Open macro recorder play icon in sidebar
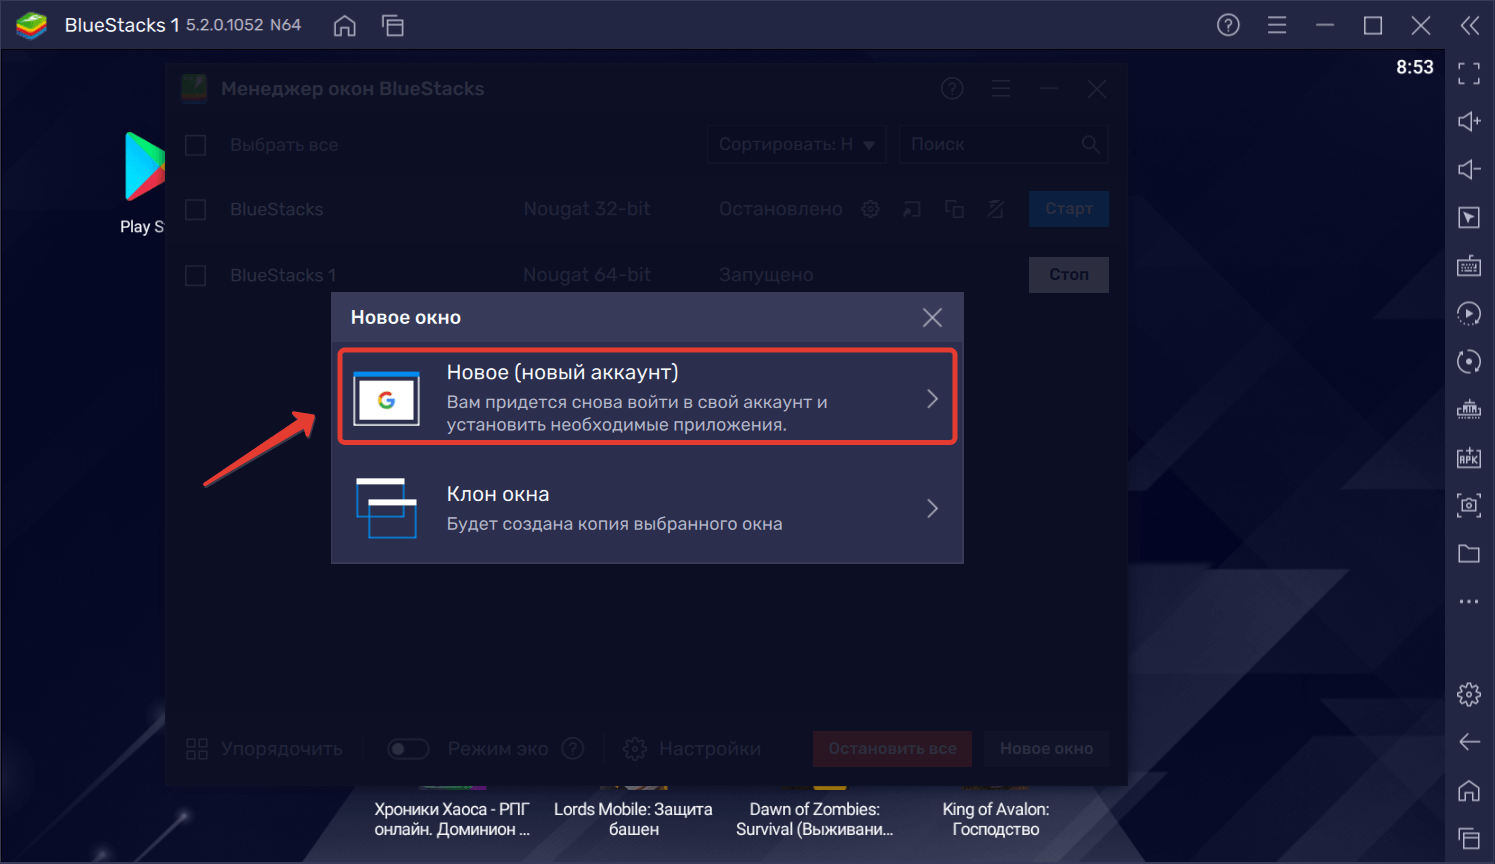 point(1469,313)
